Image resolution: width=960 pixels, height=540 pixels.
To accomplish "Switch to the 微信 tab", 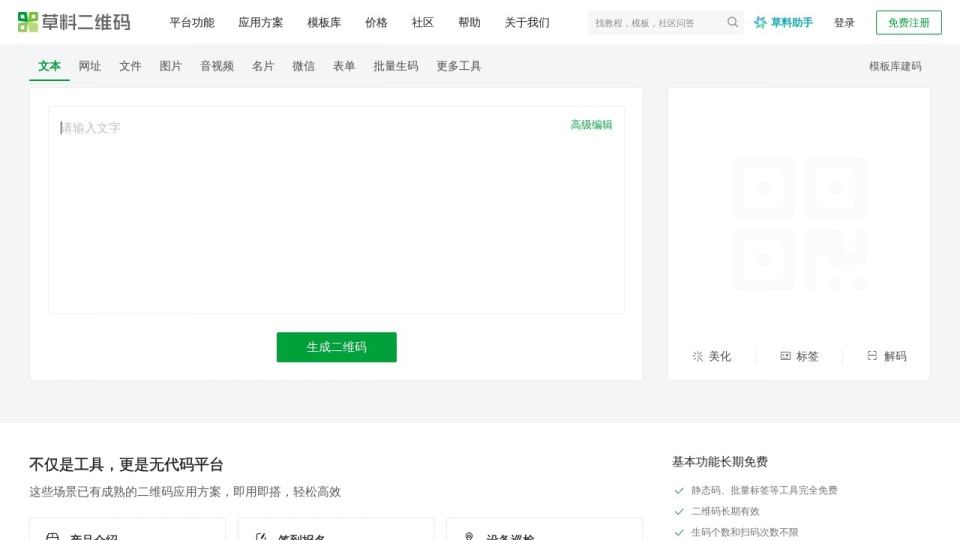I will pos(303,66).
